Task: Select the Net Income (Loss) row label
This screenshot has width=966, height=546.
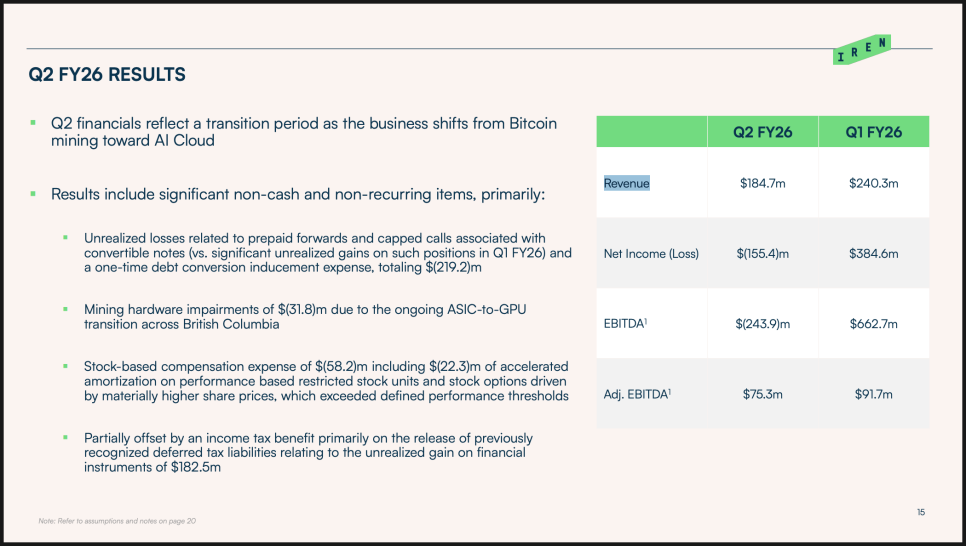Action: point(651,254)
